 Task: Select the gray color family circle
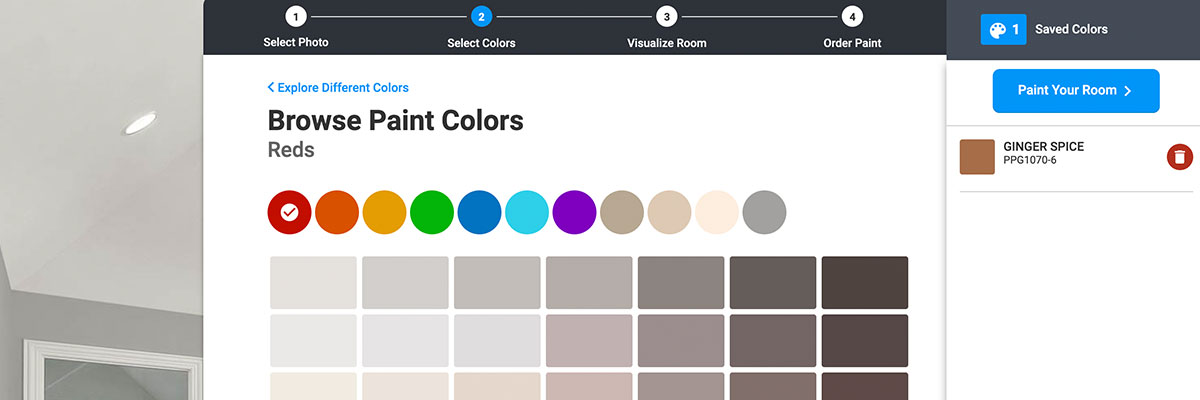pos(765,212)
